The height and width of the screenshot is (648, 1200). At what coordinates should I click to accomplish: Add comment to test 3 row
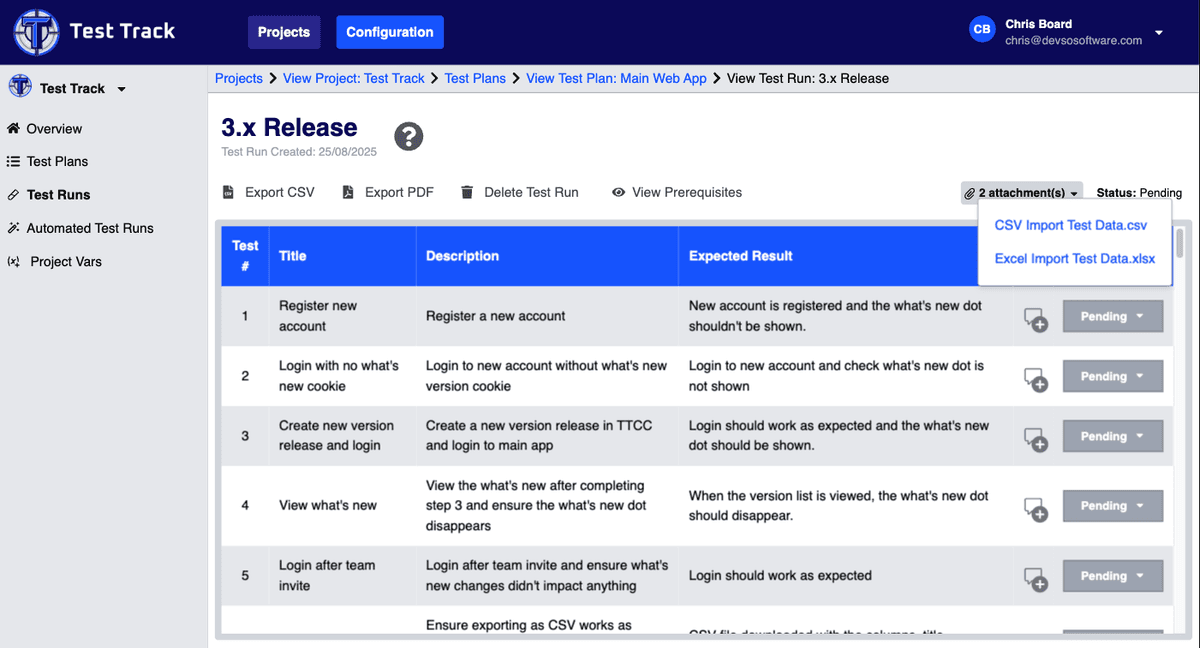tap(1035, 438)
